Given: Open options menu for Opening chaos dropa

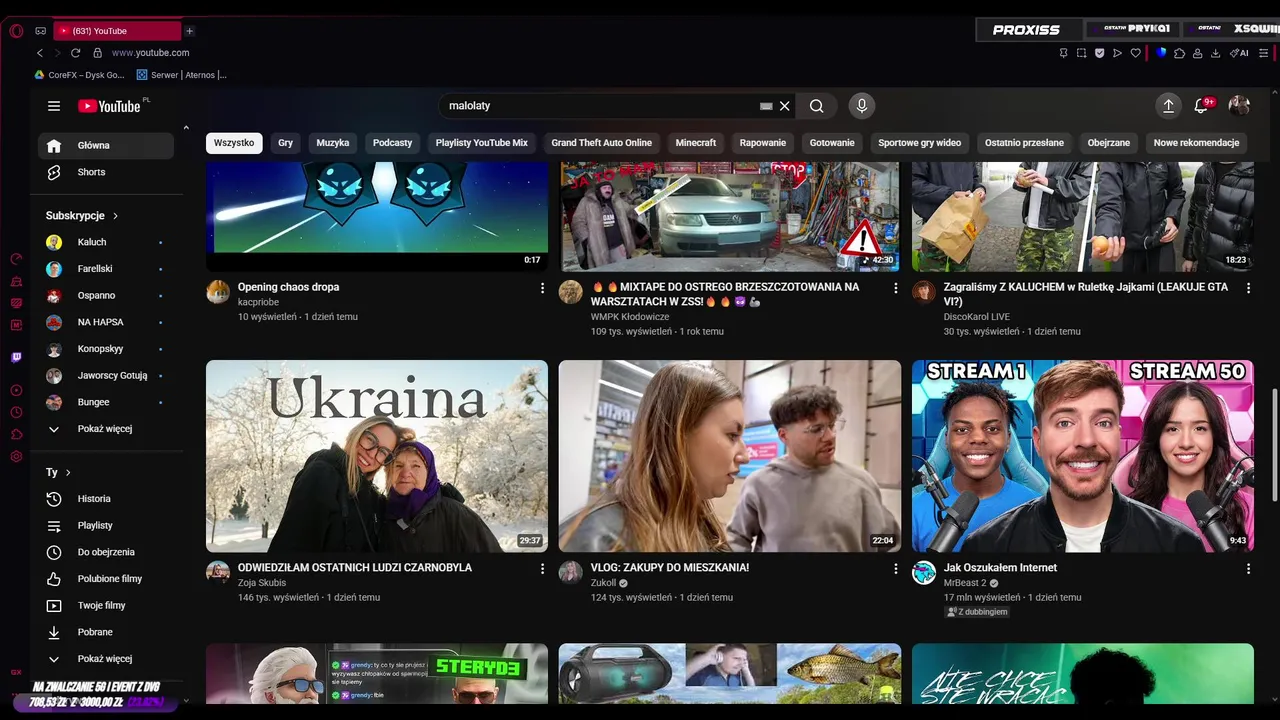Looking at the screenshot, I should (x=543, y=288).
